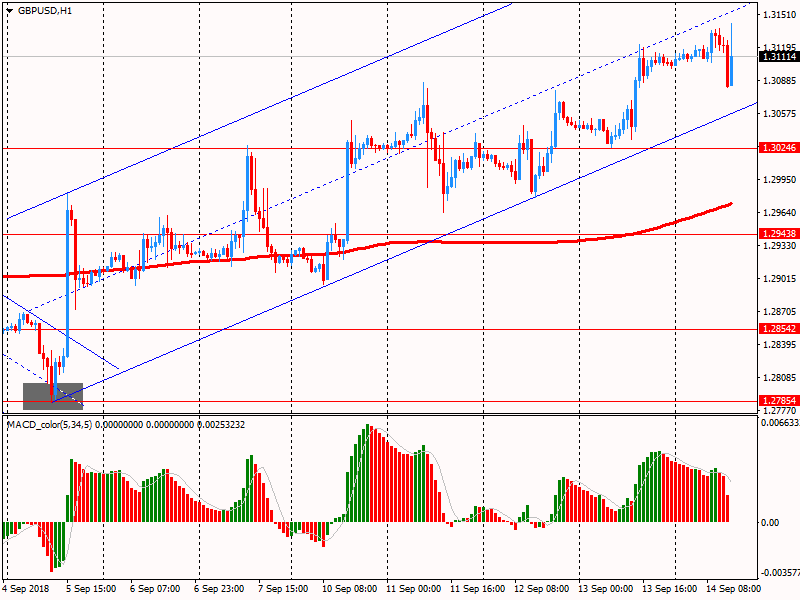800x600 pixels.
Task: Click the price scale value 1.31510
Action: 780,15
